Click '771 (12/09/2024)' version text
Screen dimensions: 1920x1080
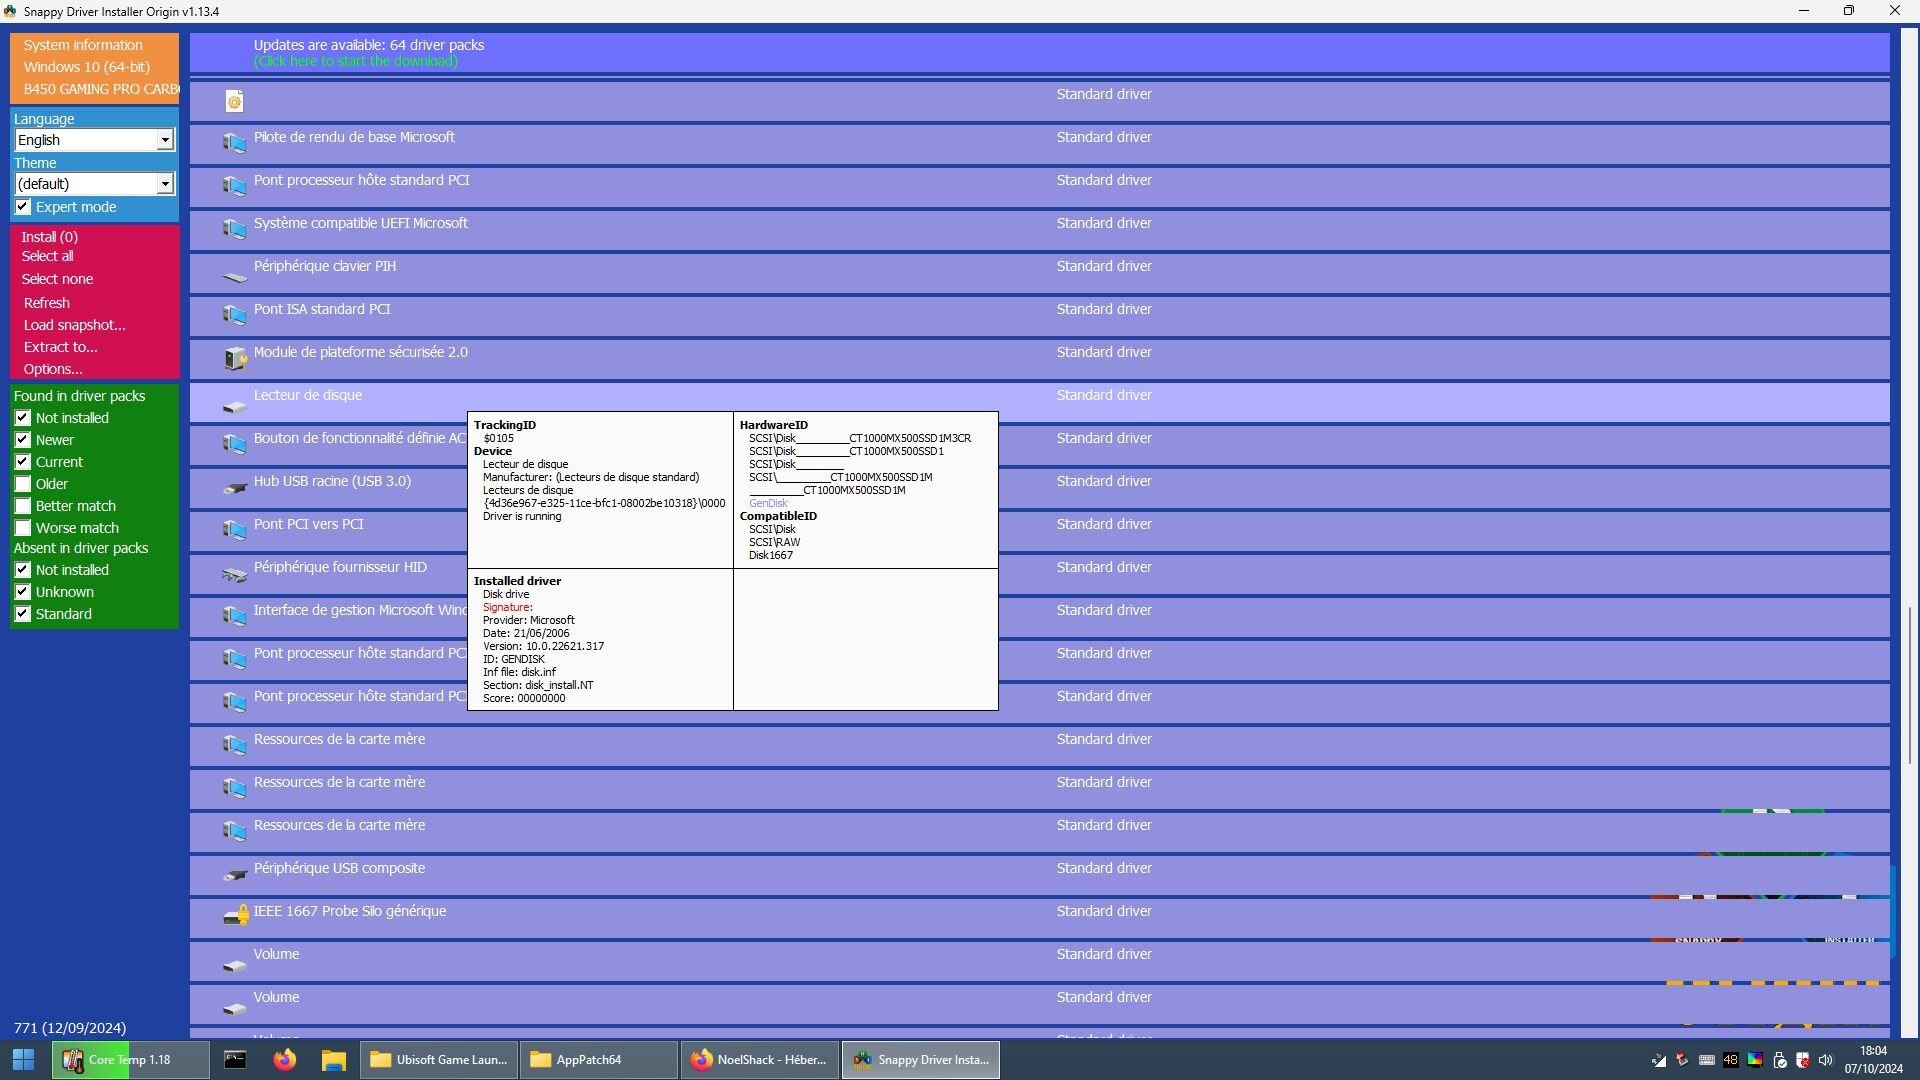70,1028
